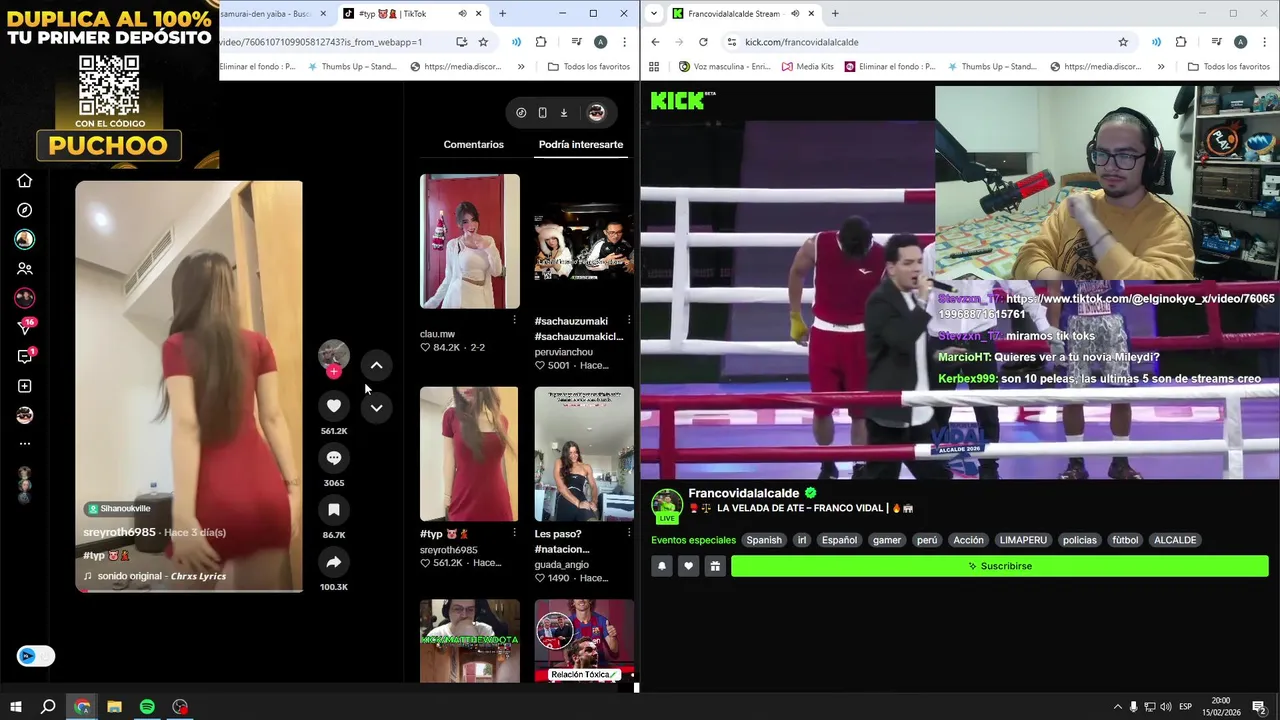This screenshot has width=1280, height=720.
Task: Open Francovidalalcalde channel avatar
Action: pos(667,503)
